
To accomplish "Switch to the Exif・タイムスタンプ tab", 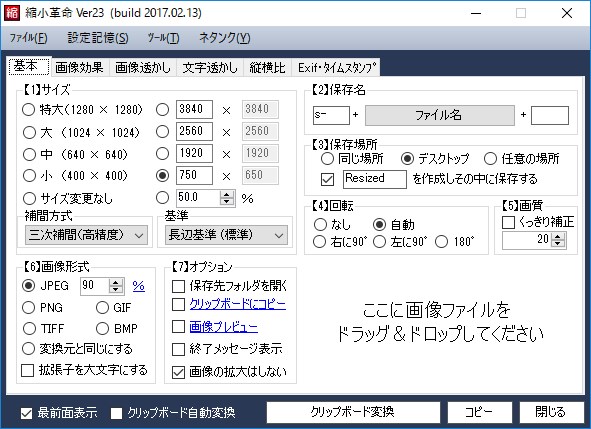I will pyautogui.click(x=337, y=67).
